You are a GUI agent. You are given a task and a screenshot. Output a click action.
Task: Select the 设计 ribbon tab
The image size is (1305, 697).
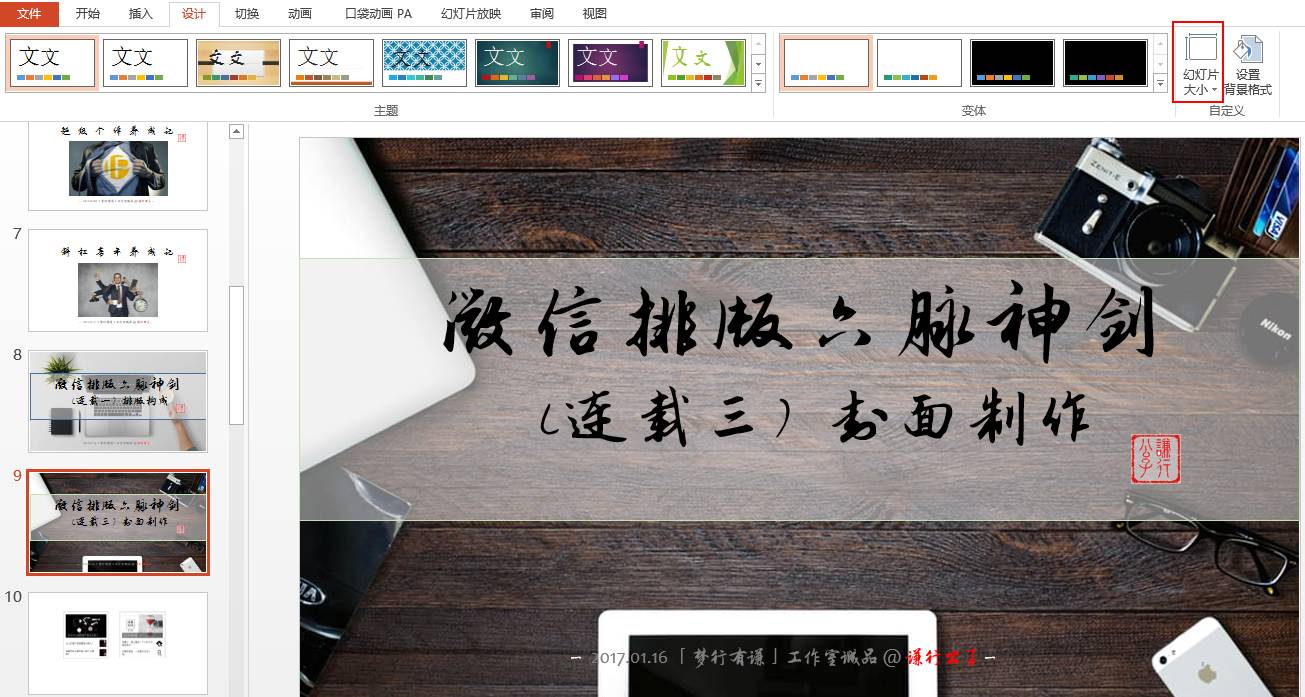pyautogui.click(x=193, y=14)
